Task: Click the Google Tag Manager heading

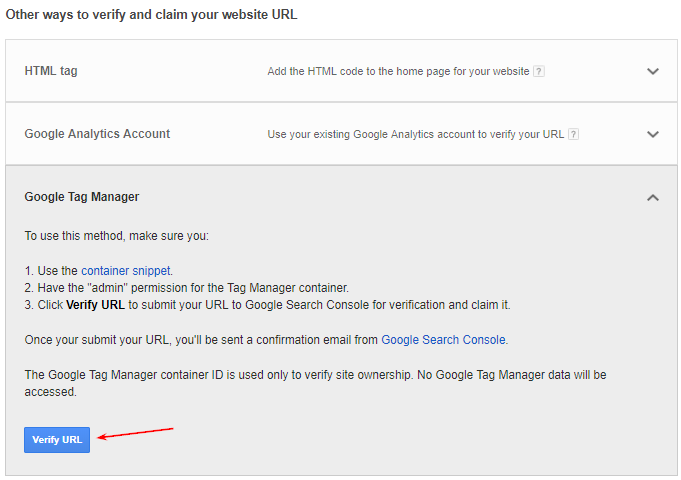Action: pos(82,197)
